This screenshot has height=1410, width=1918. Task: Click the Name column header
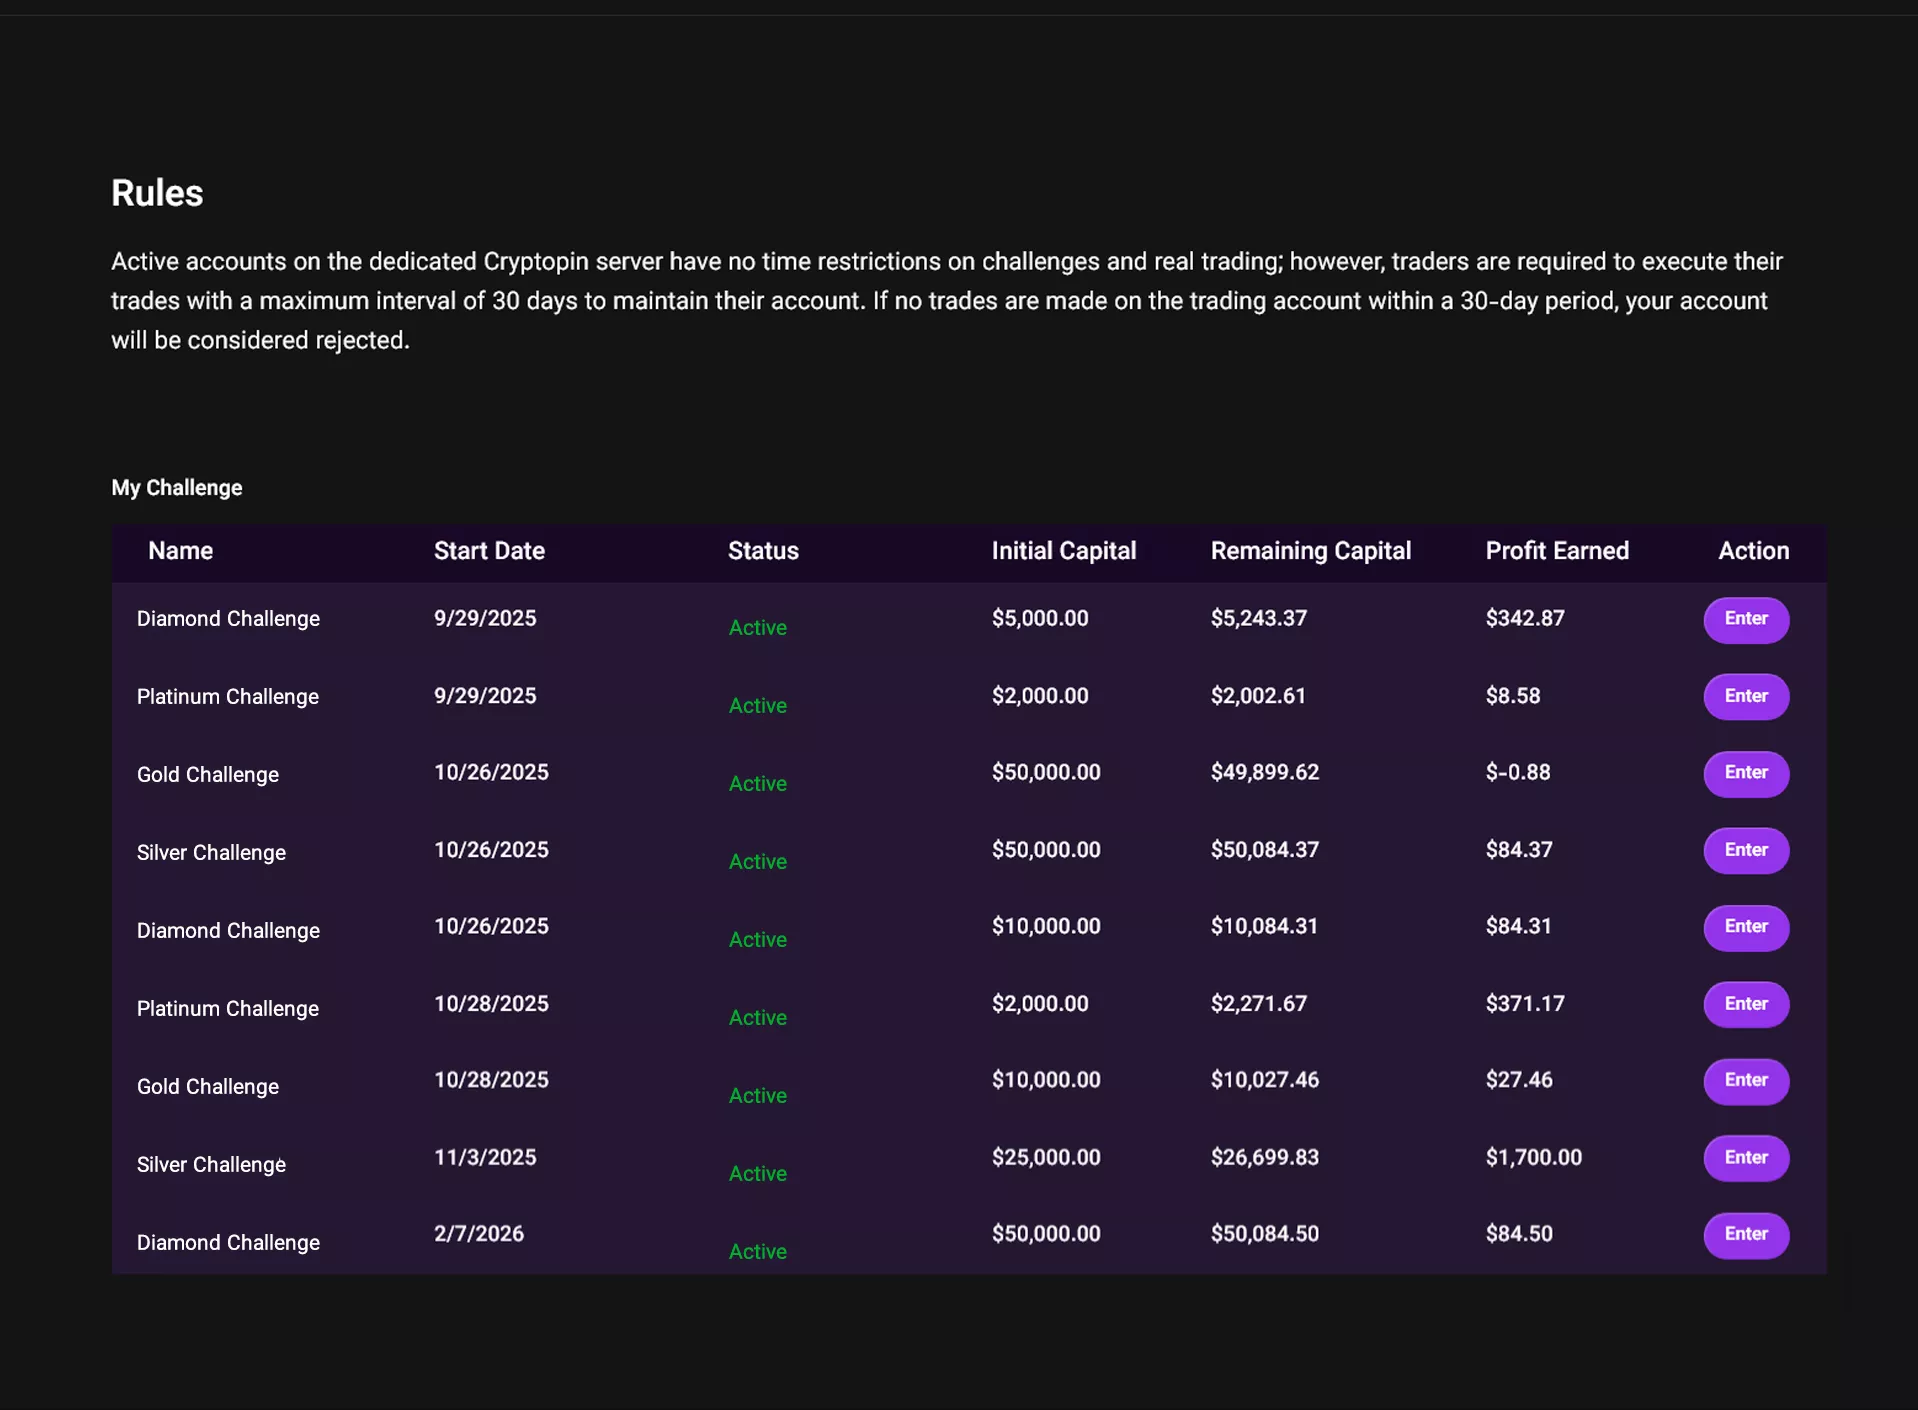point(180,551)
